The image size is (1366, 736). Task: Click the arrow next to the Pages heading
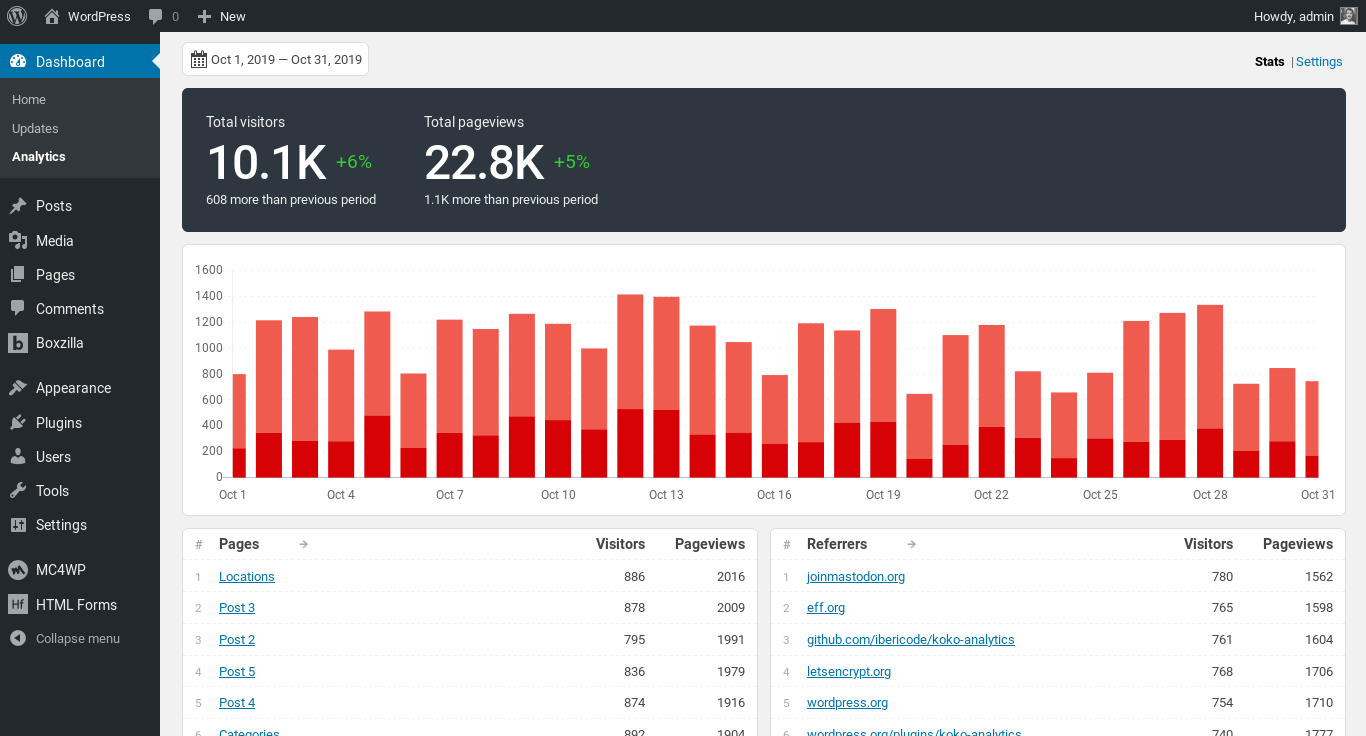point(303,544)
